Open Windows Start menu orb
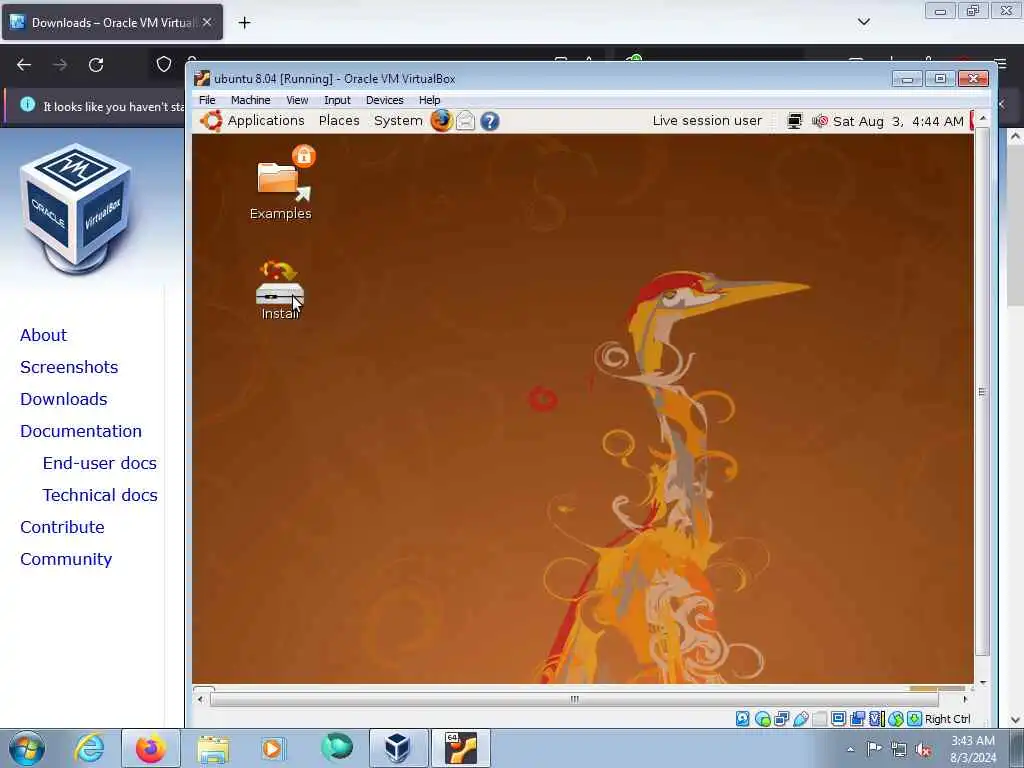The image size is (1024, 768). [27, 748]
